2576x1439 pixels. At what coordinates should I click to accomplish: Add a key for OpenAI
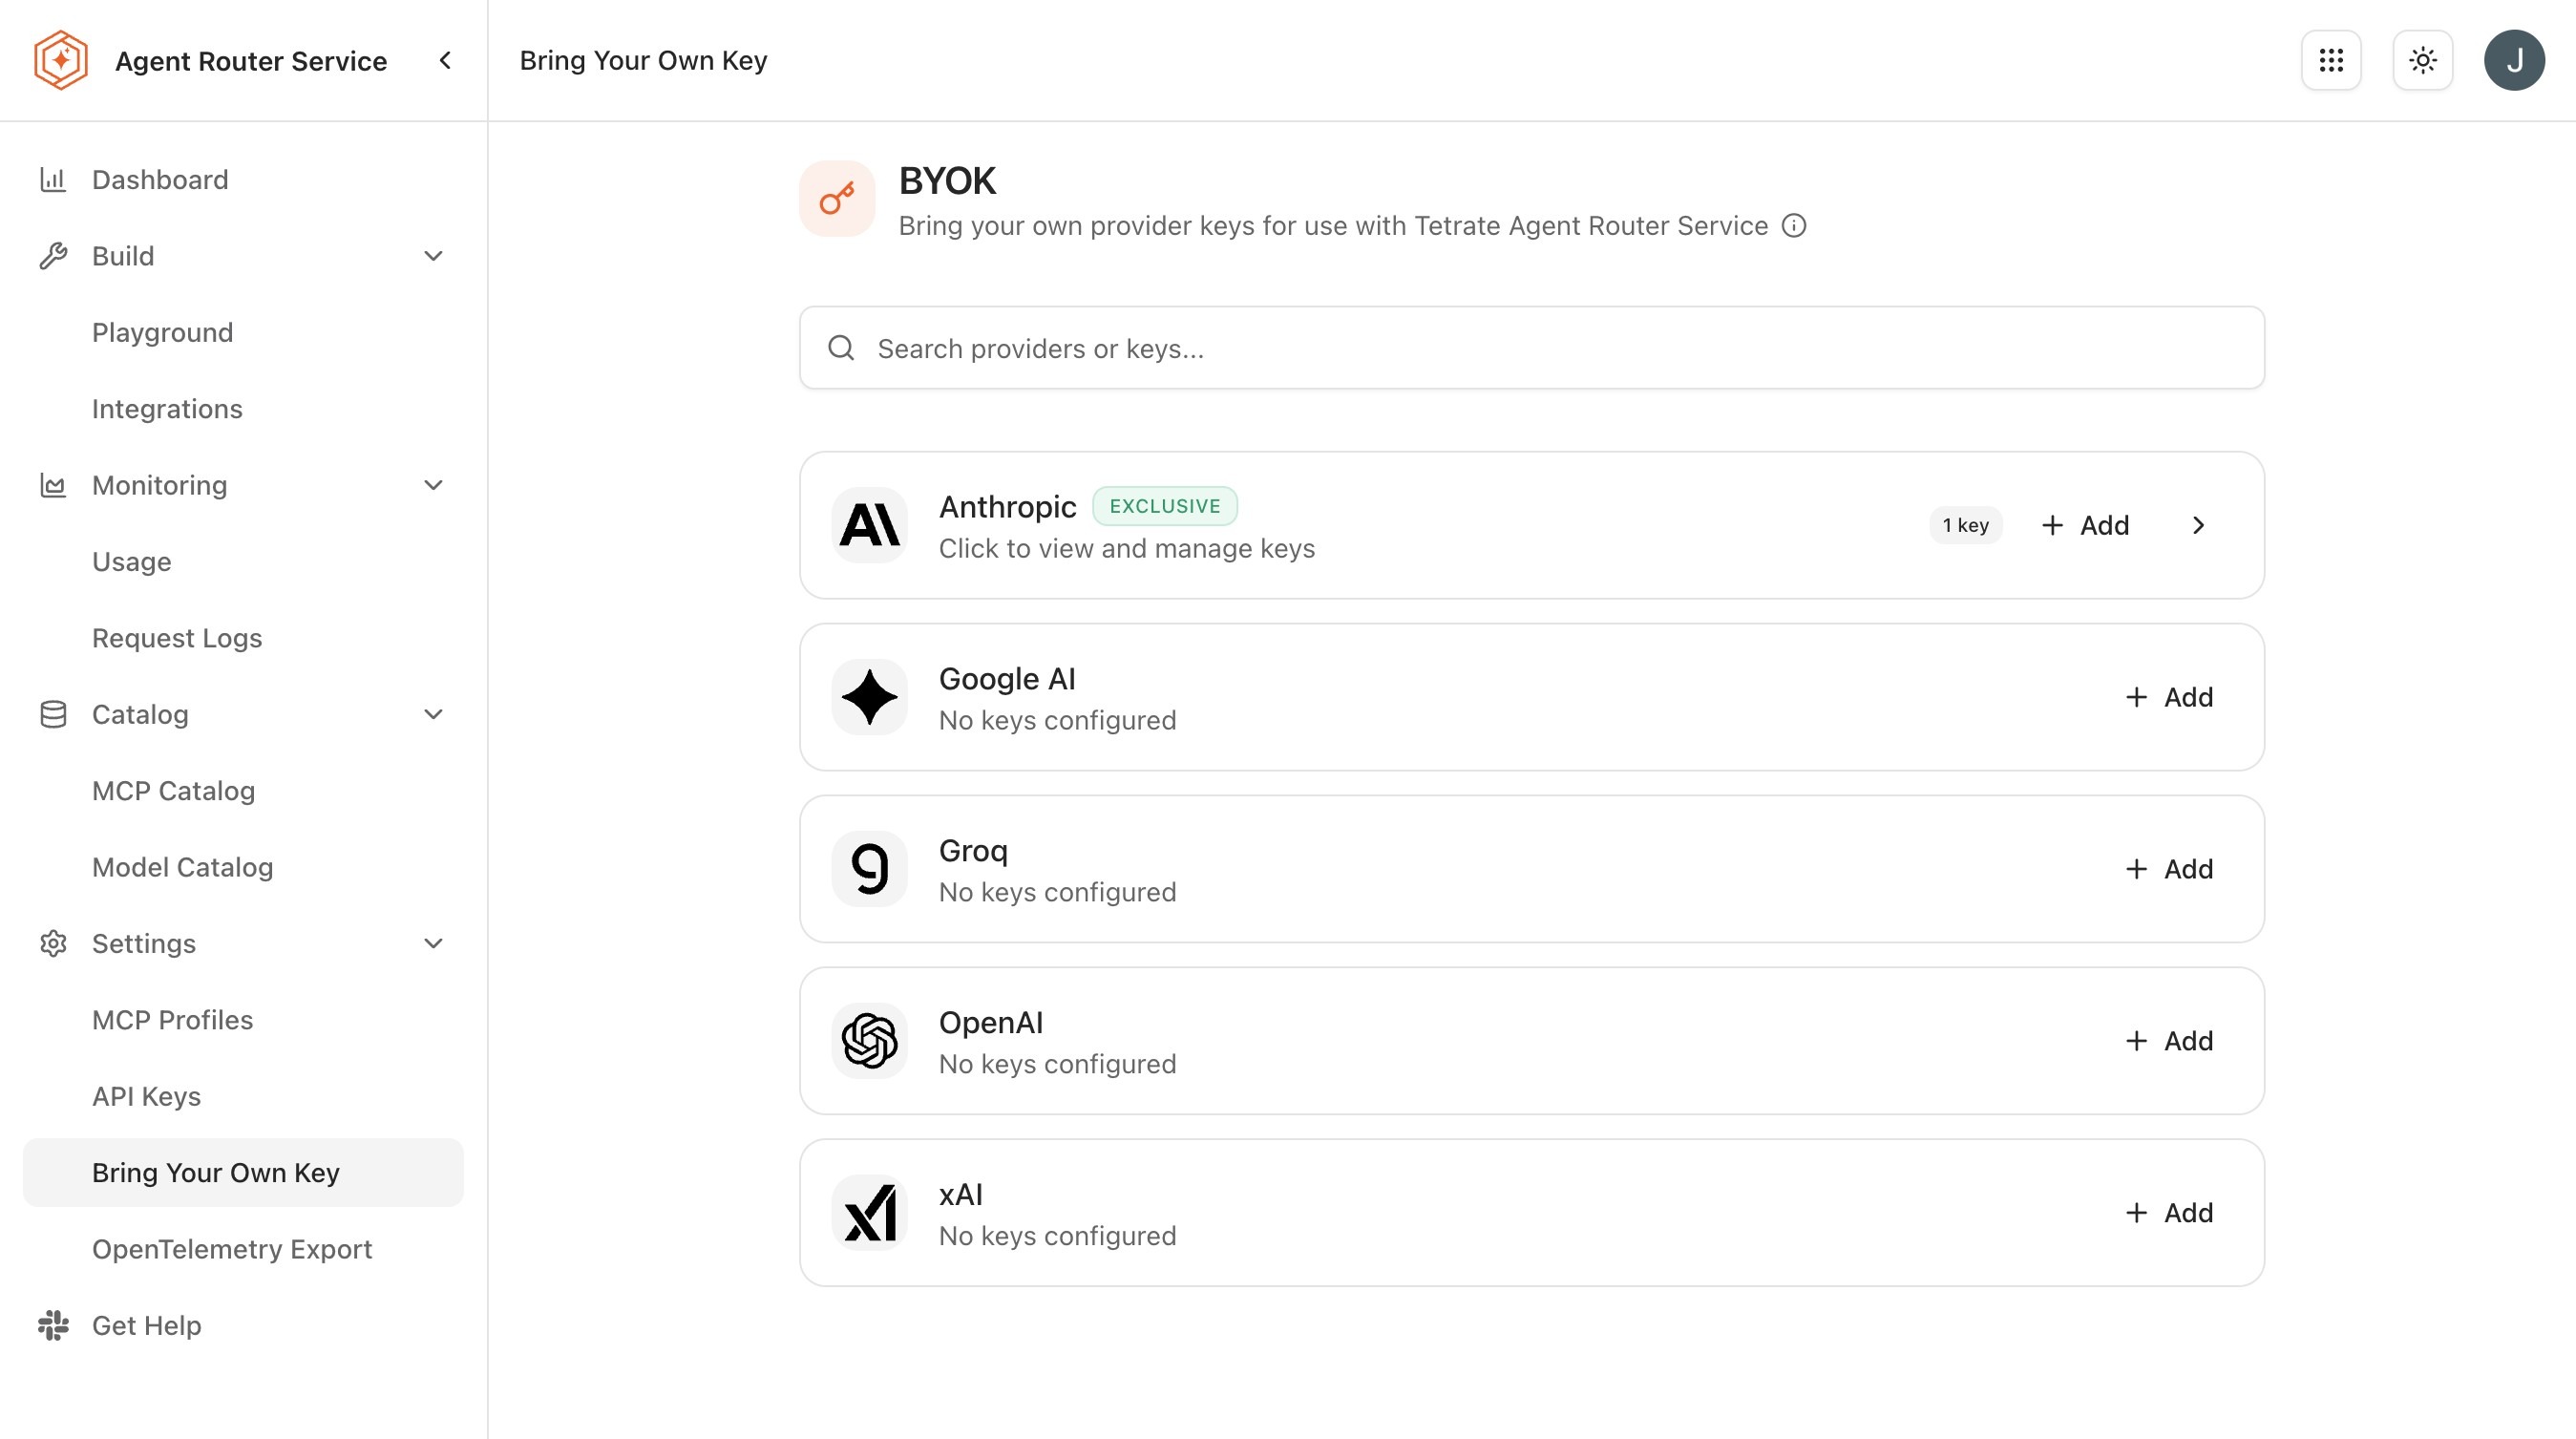2169,1041
